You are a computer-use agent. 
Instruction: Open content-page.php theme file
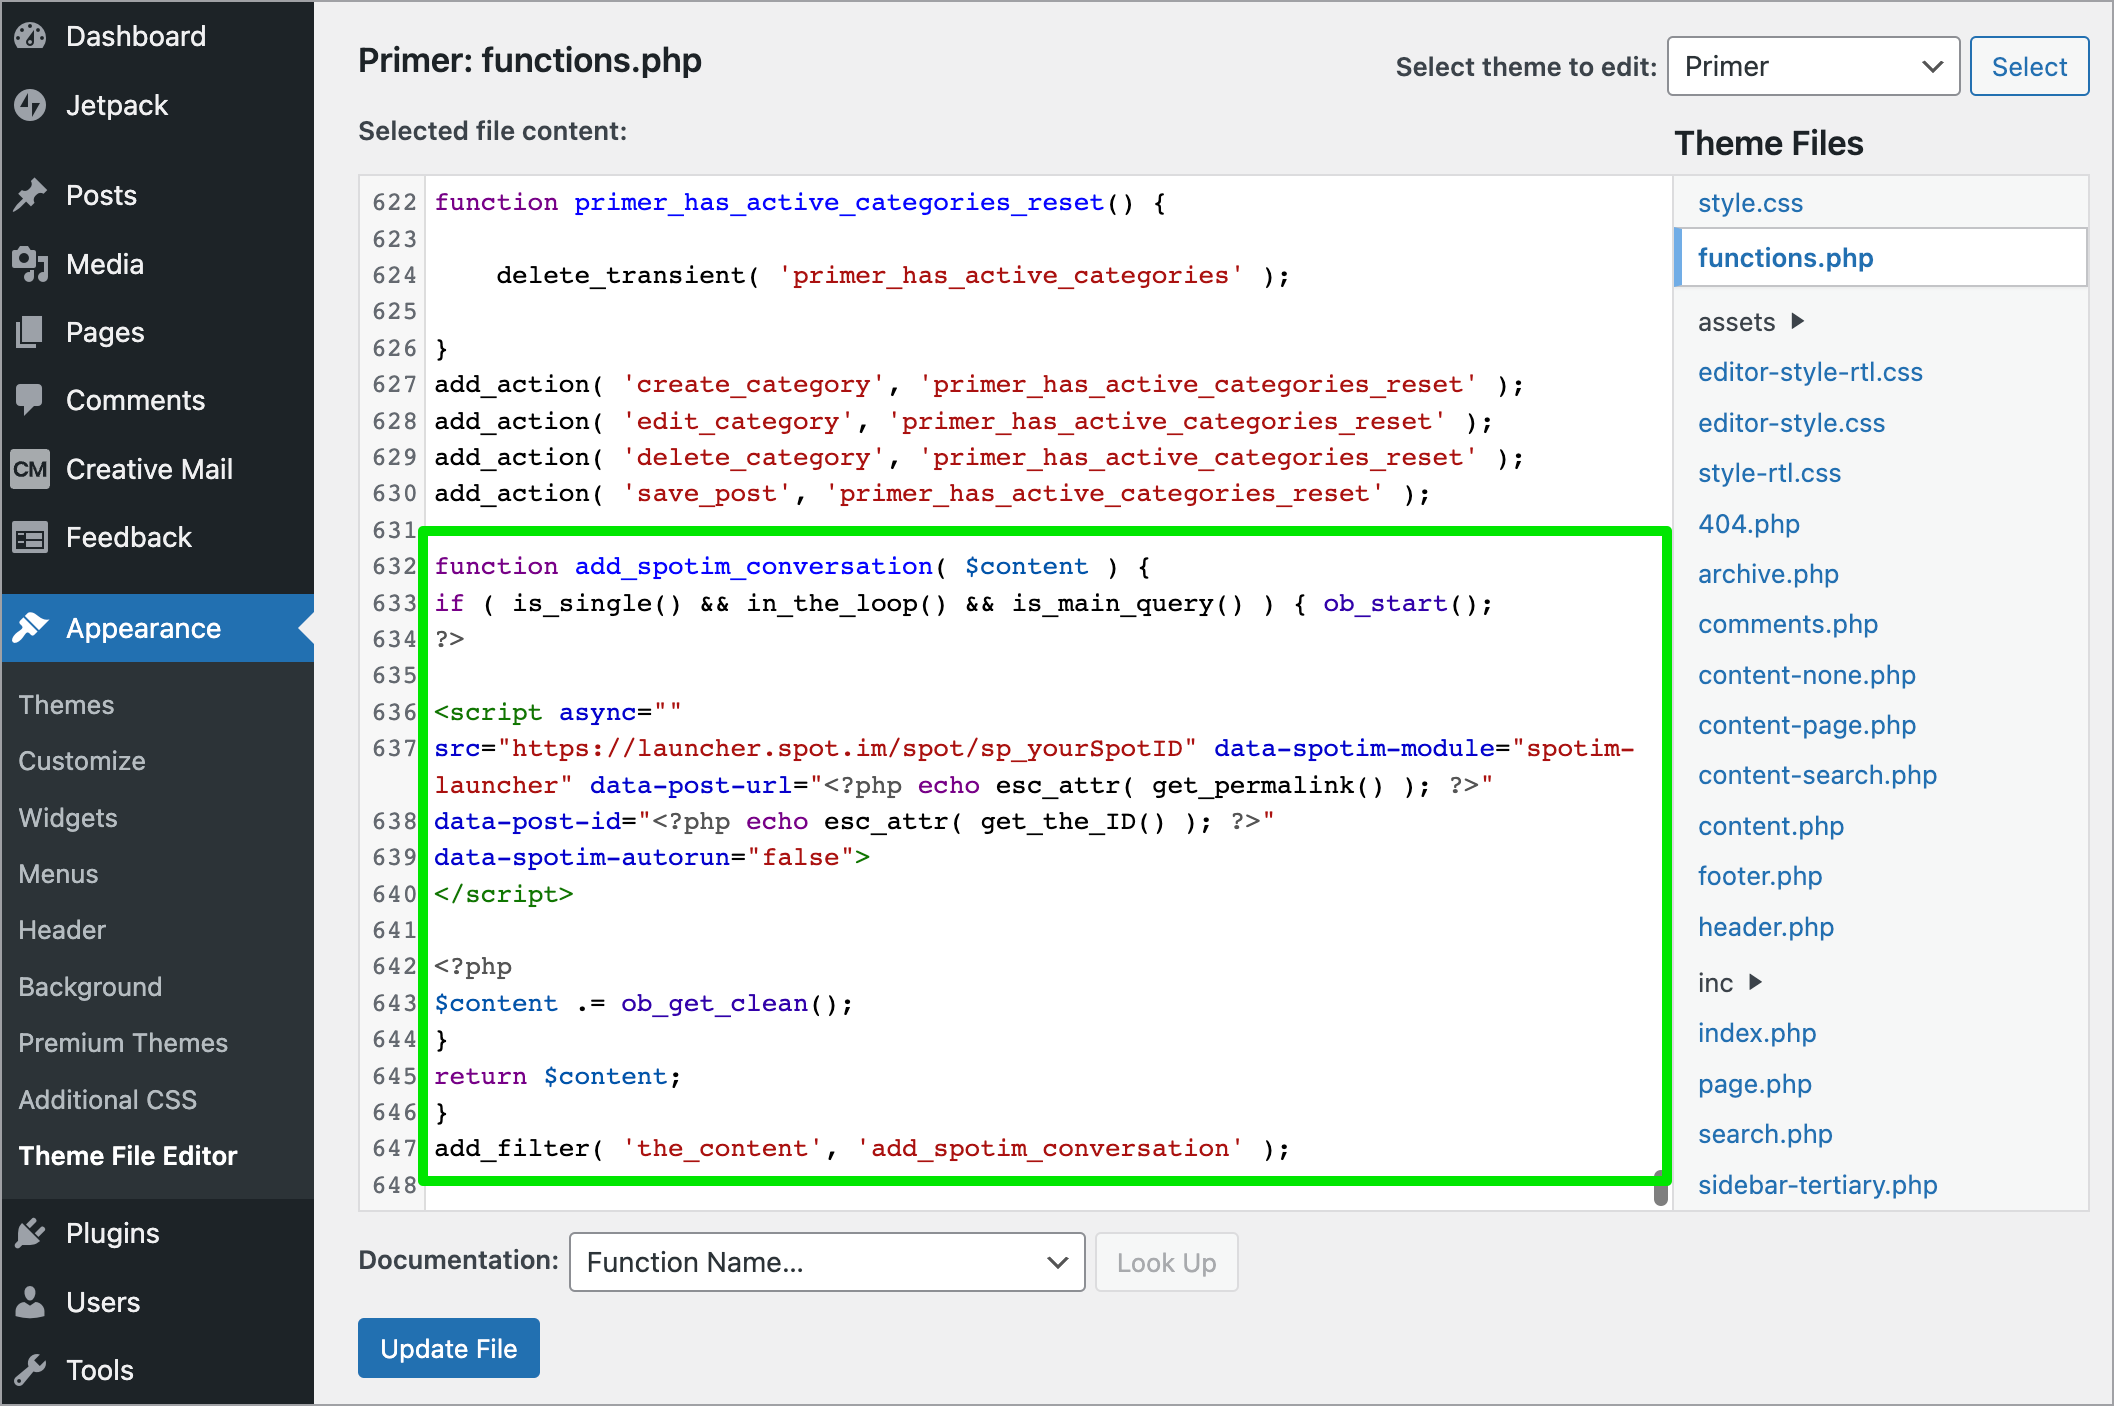point(1806,725)
